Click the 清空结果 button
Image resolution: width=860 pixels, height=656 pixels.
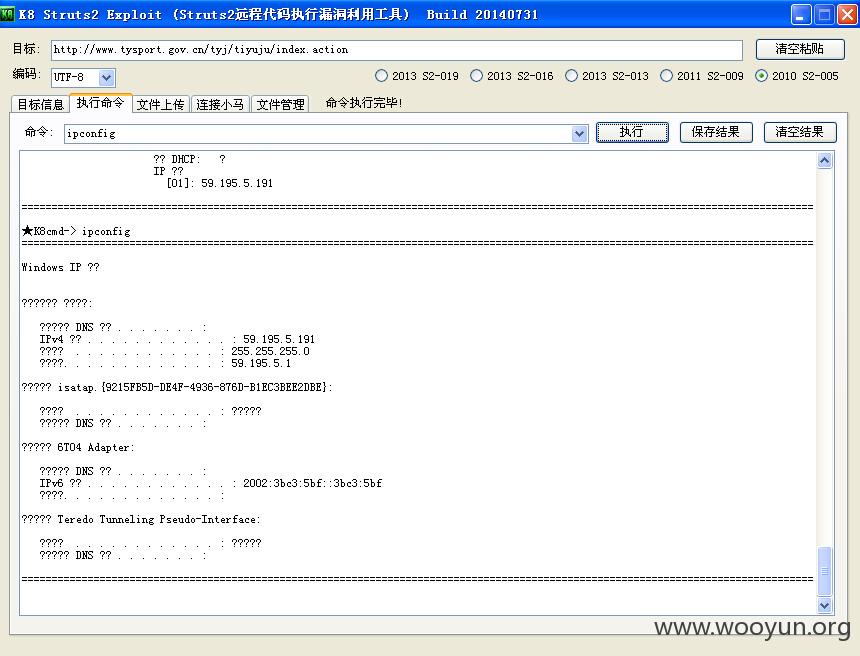(800, 132)
